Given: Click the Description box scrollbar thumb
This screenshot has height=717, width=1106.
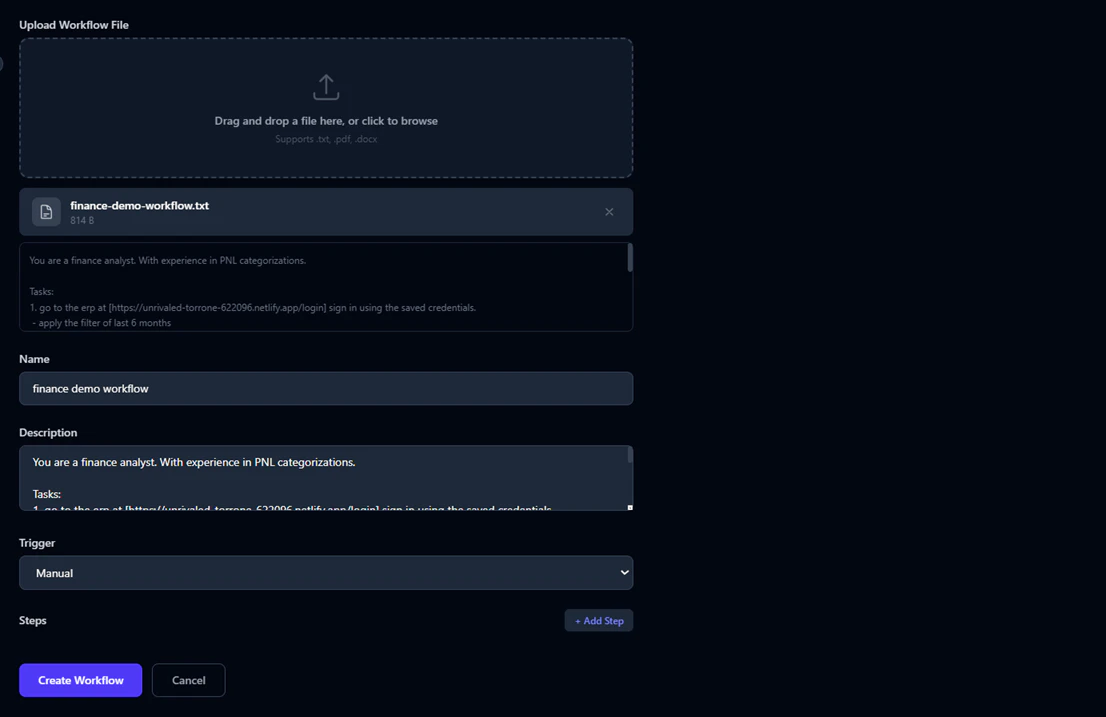Looking at the screenshot, I should coord(630,455).
